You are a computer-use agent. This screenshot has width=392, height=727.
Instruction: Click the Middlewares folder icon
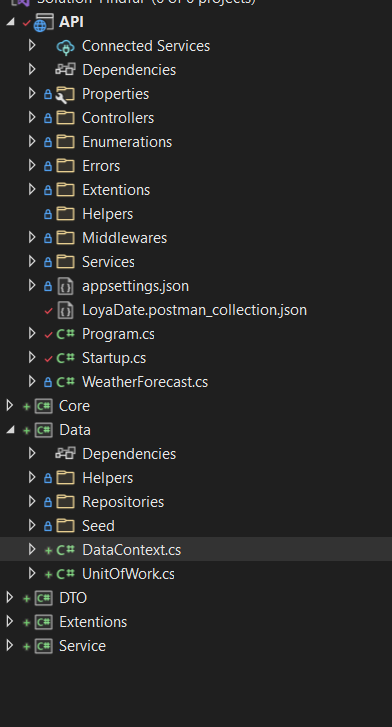pyautogui.click(x=65, y=238)
